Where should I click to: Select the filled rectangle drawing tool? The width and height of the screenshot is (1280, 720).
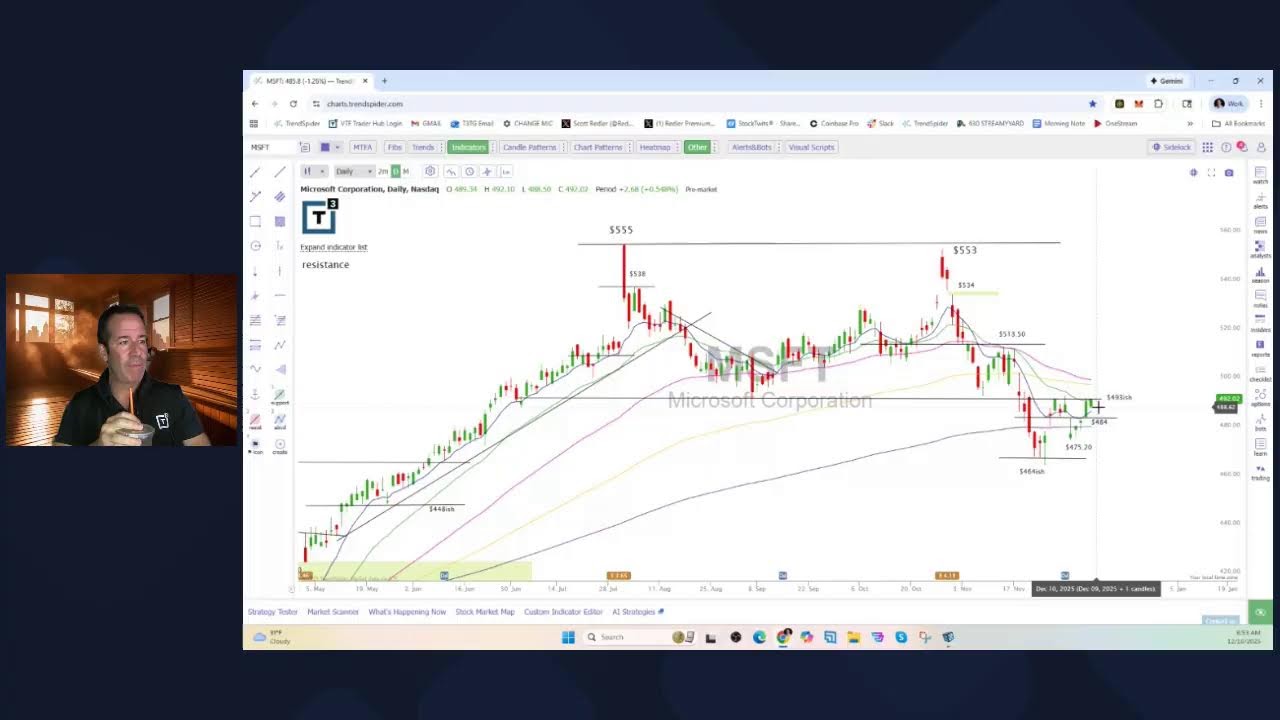[280, 221]
